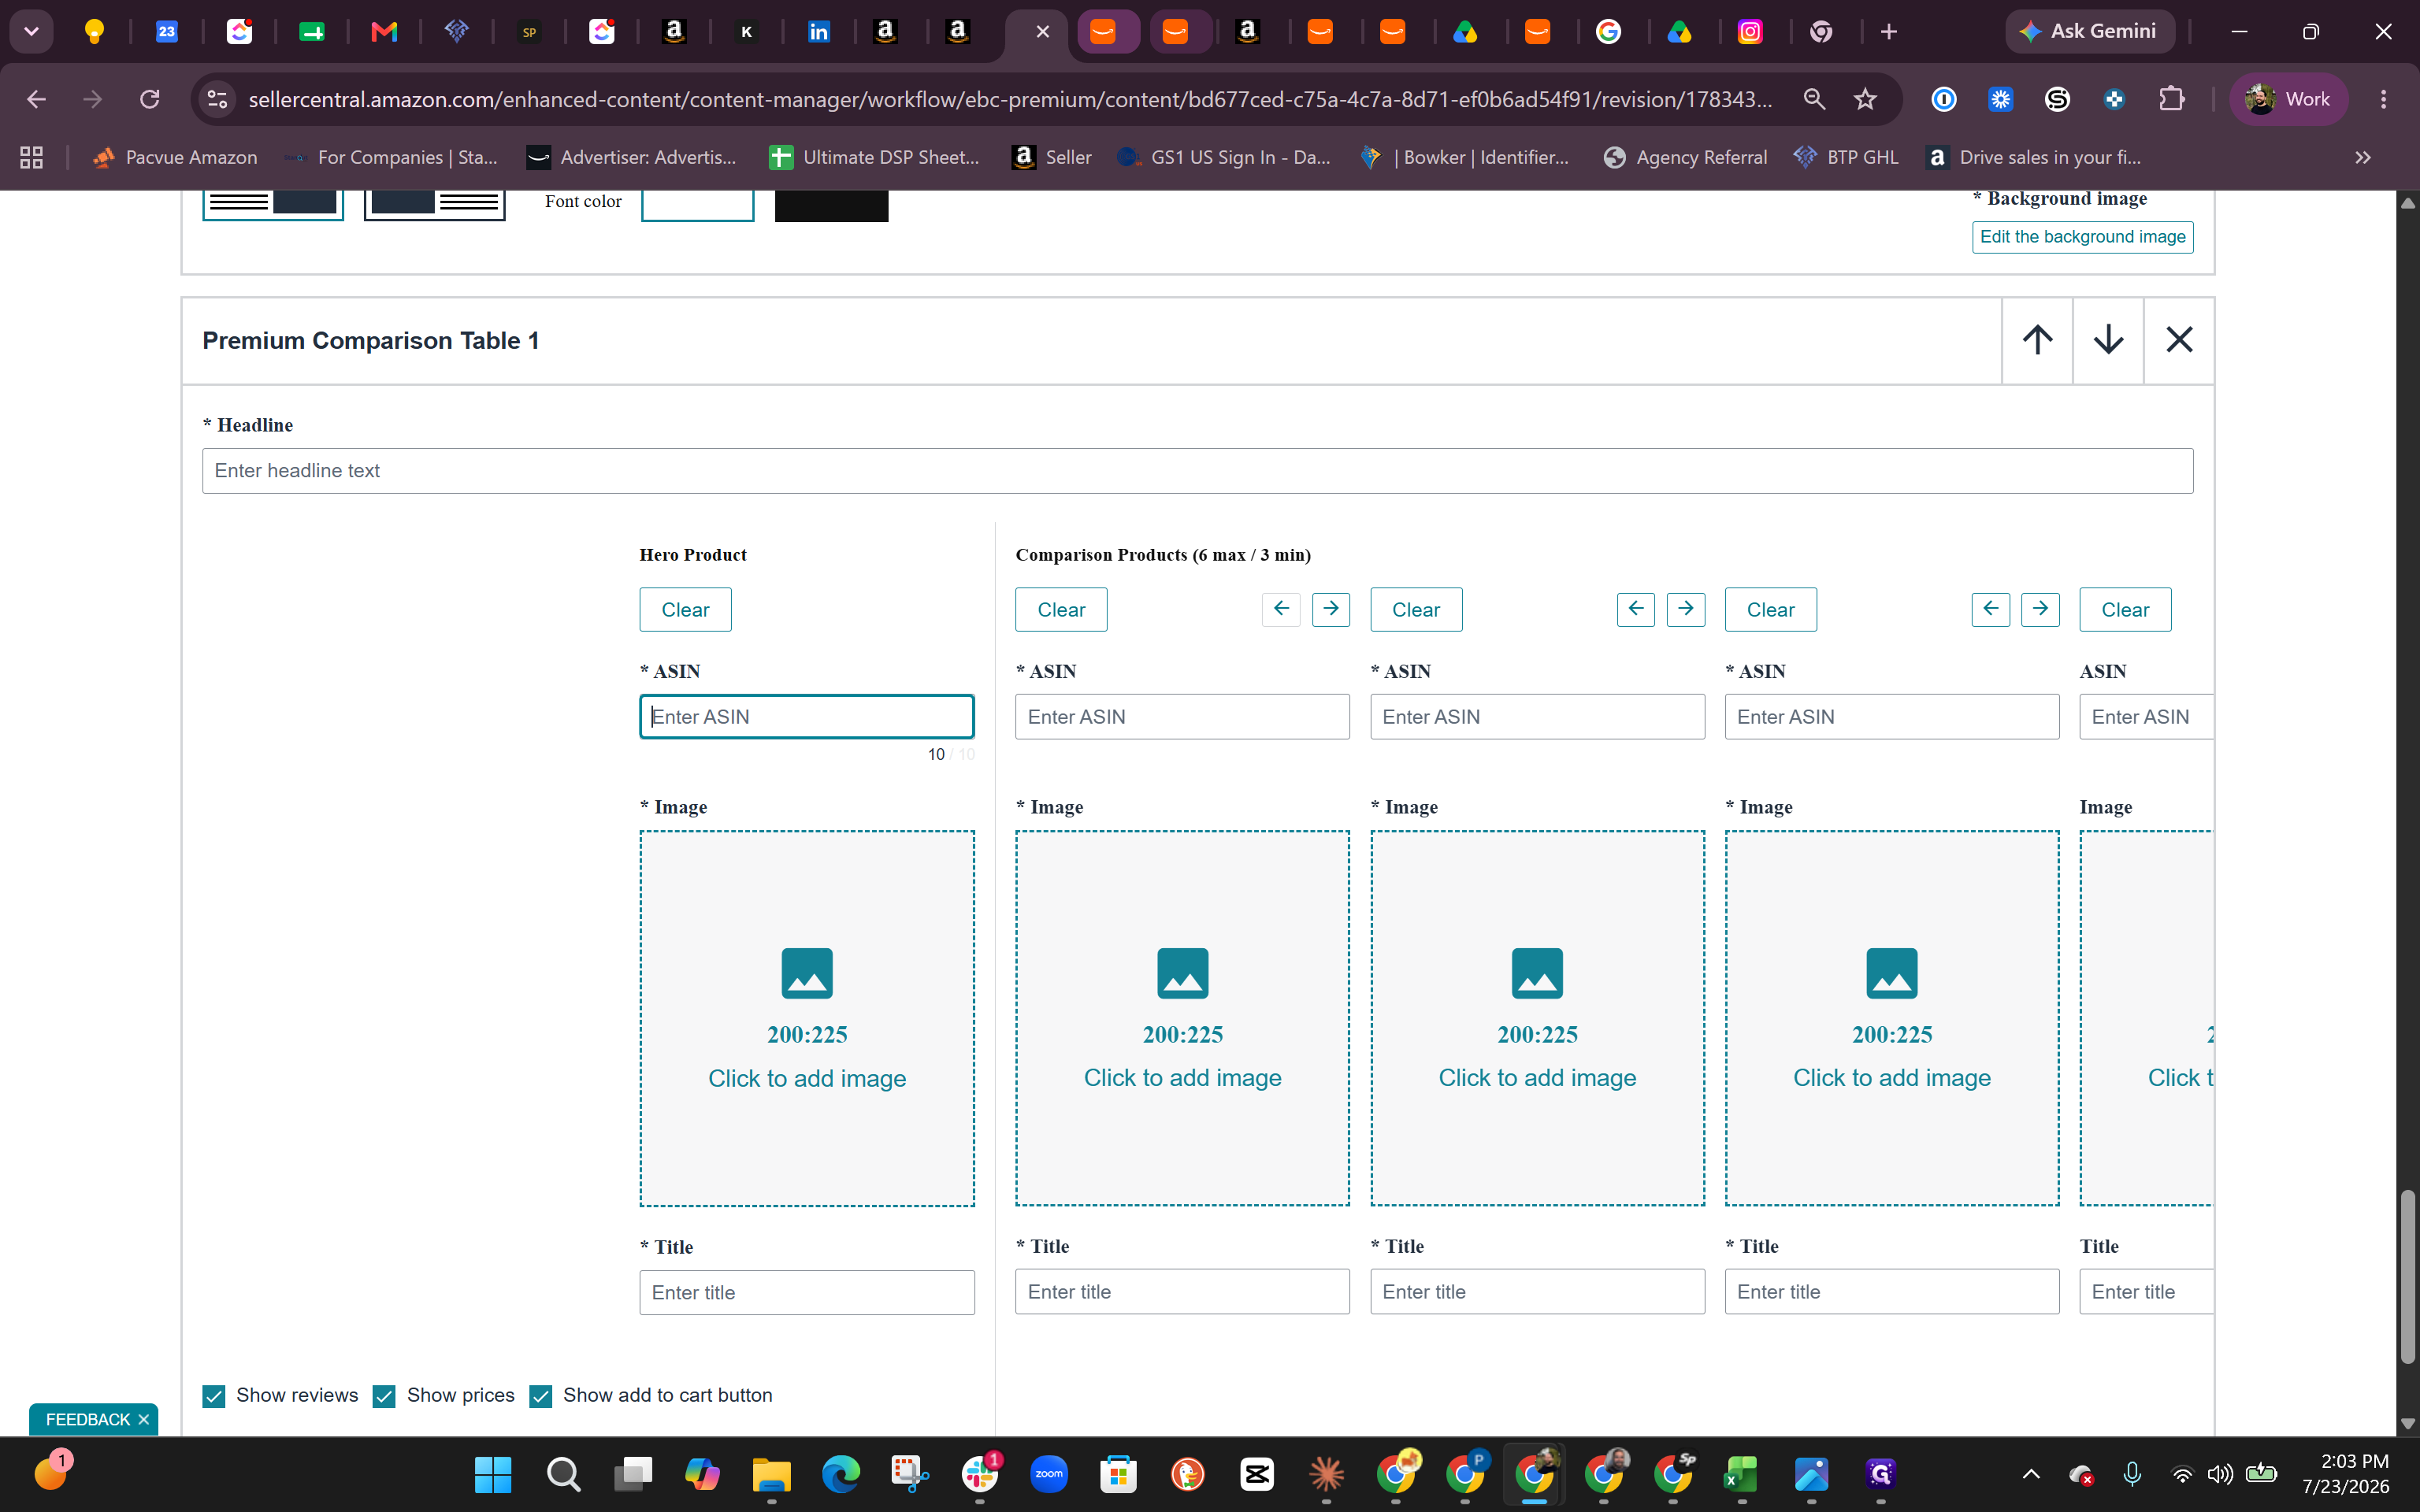Open the Pacvue Amazon bookmark

[x=175, y=157]
